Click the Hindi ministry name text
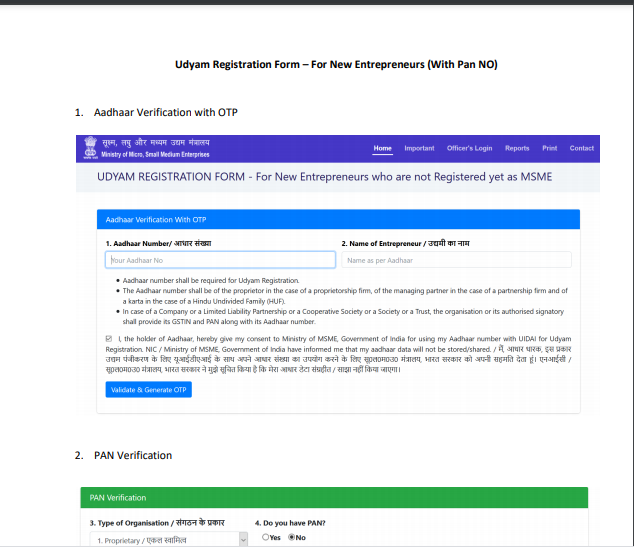634x547 pixels. (156, 143)
